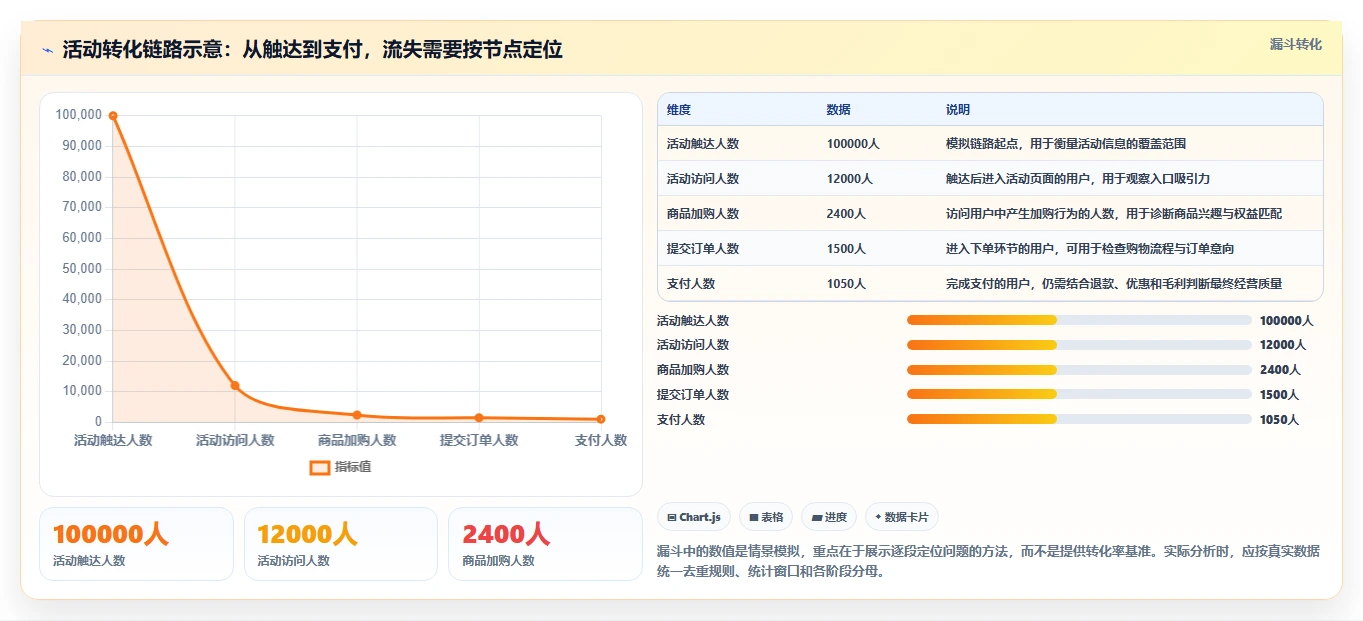The width and height of the screenshot is (1363, 621).
Task: Open the orange 100000人 summary card
Action: pyautogui.click(x=136, y=544)
